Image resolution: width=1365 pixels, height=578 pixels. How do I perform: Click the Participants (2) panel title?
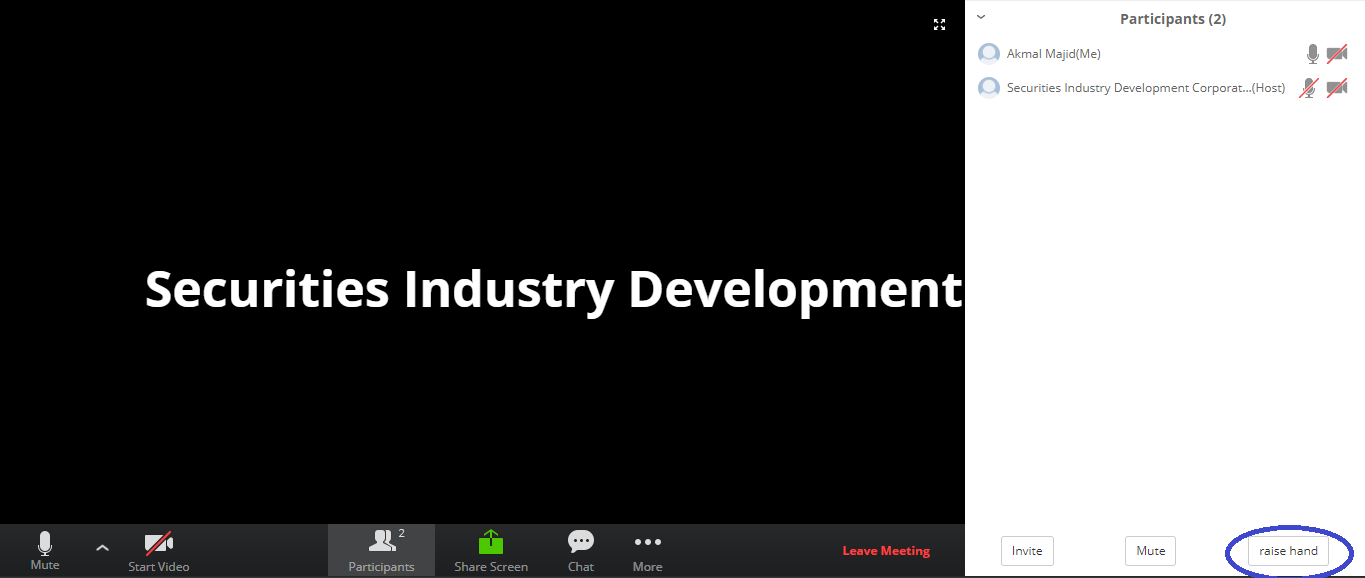(x=1173, y=19)
